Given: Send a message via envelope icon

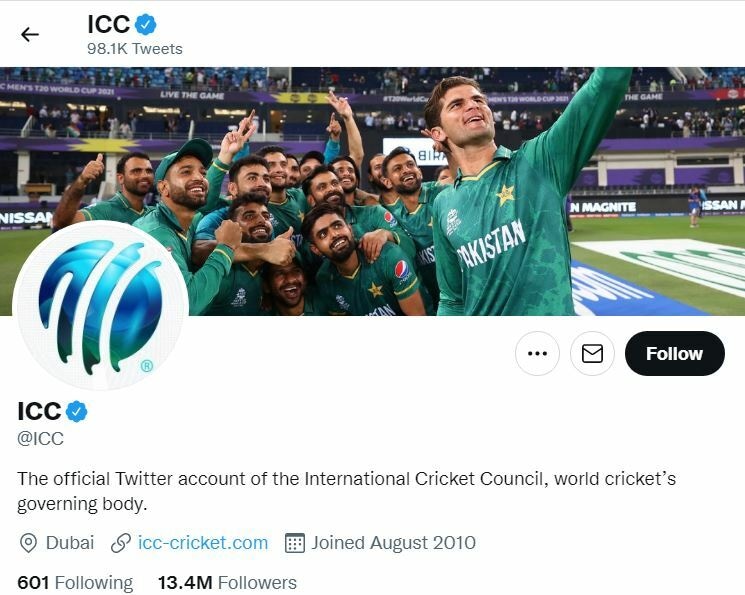Looking at the screenshot, I should coord(592,354).
